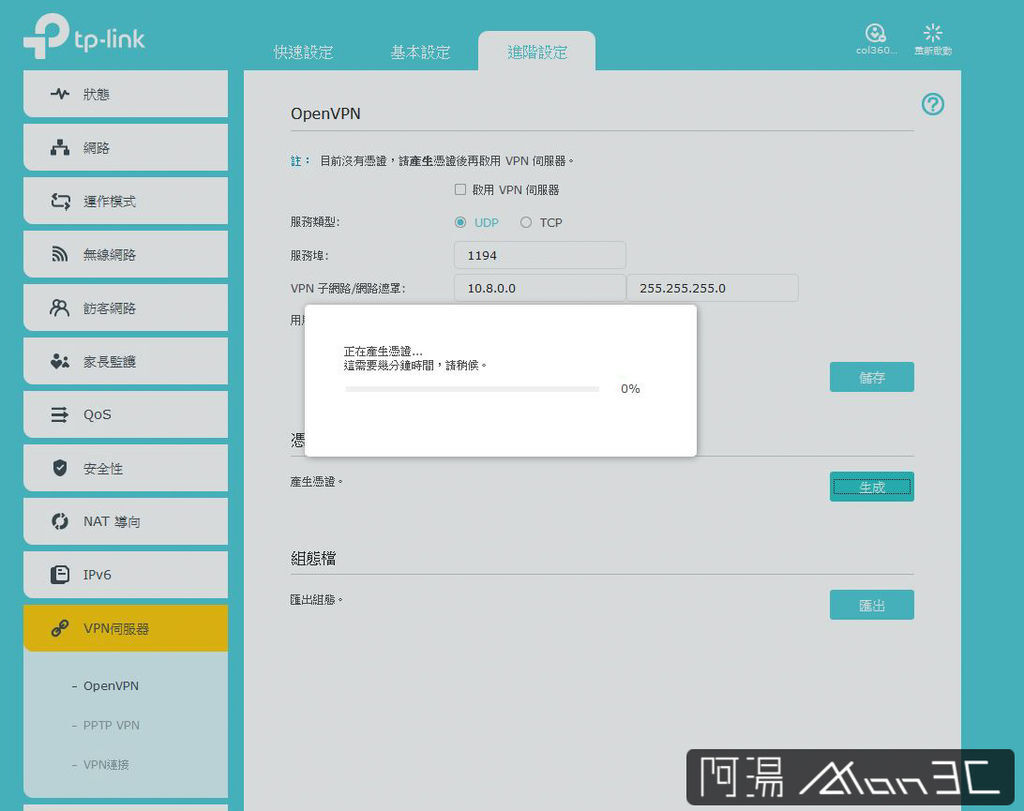Click the 安全性 shield icon
Viewport: 1024px width, 811px height.
(60, 468)
